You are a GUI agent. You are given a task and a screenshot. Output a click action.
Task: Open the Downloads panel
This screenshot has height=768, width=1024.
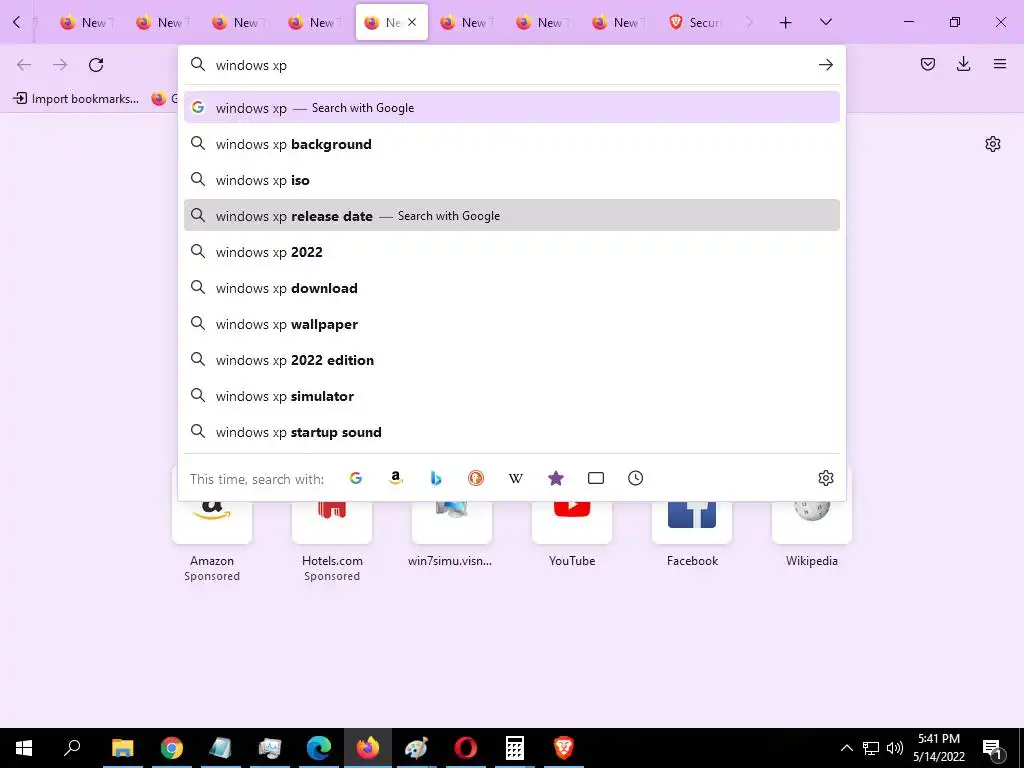click(963, 64)
